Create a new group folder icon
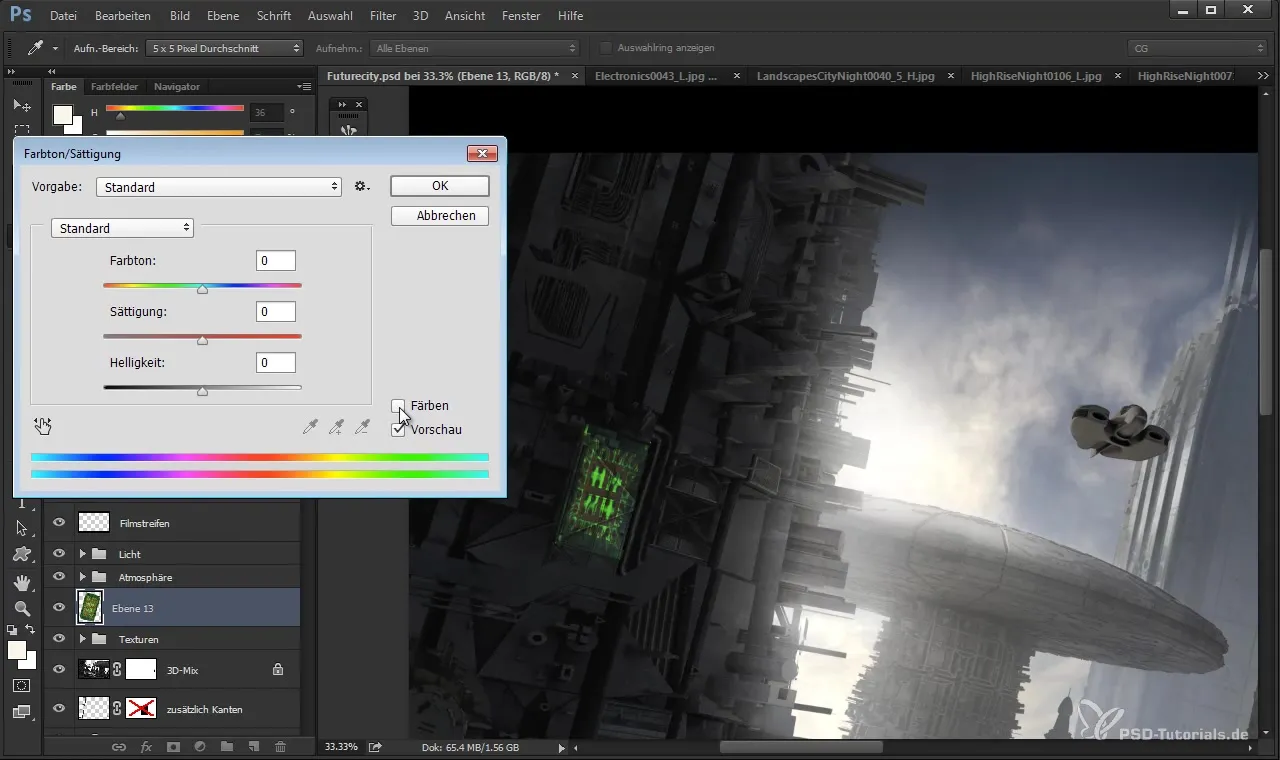1280x760 pixels. [227, 746]
